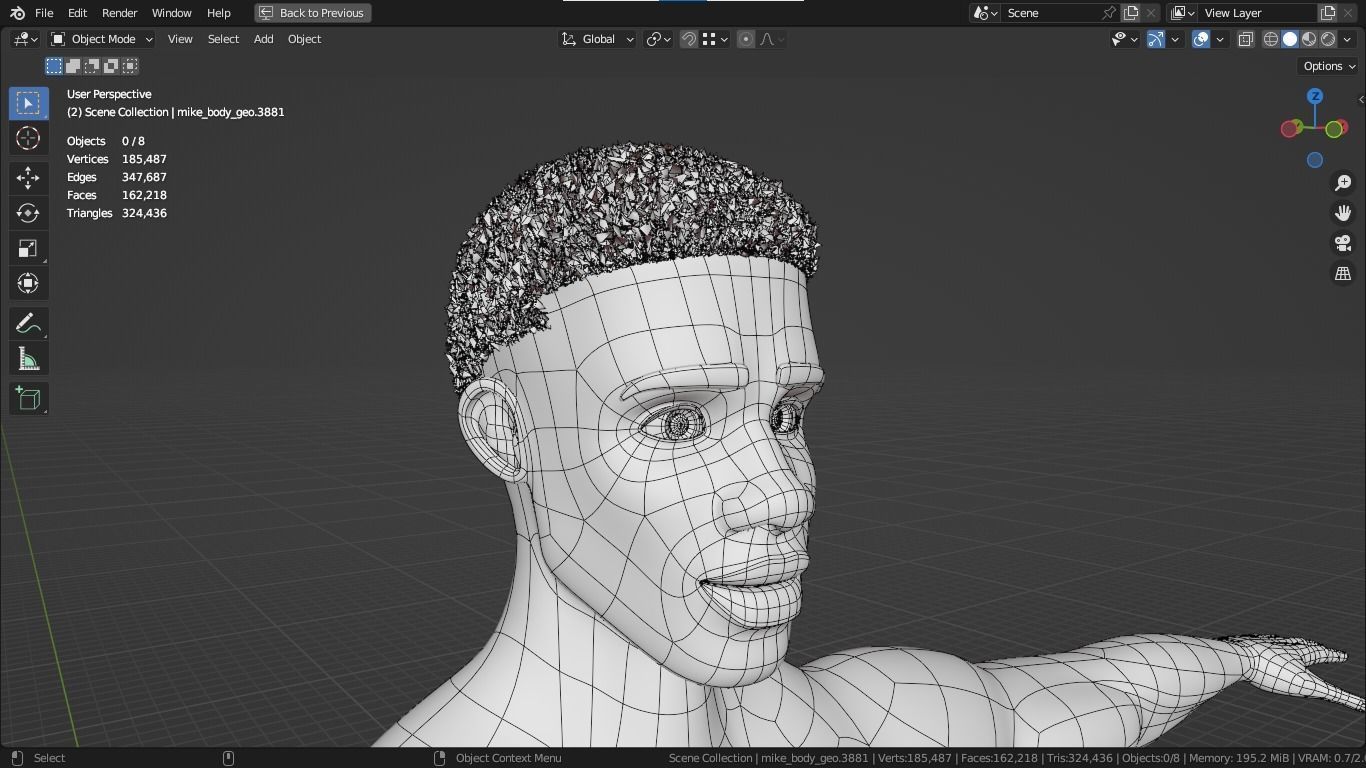Click Back to Previous button
Image resolution: width=1366 pixels, height=768 pixels.
click(313, 13)
